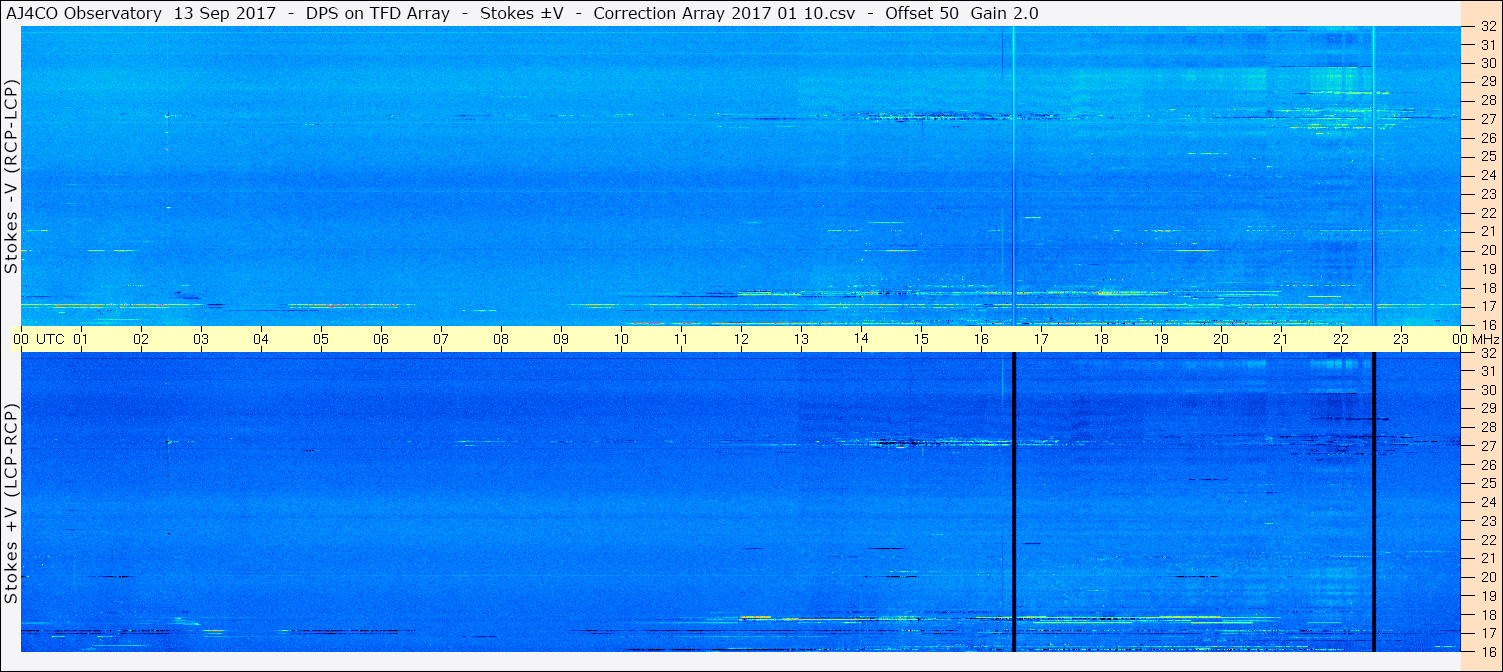The height and width of the screenshot is (672, 1503).
Task: Select the 17 MHz label on lower frequency scale
Action: pos(1488,633)
